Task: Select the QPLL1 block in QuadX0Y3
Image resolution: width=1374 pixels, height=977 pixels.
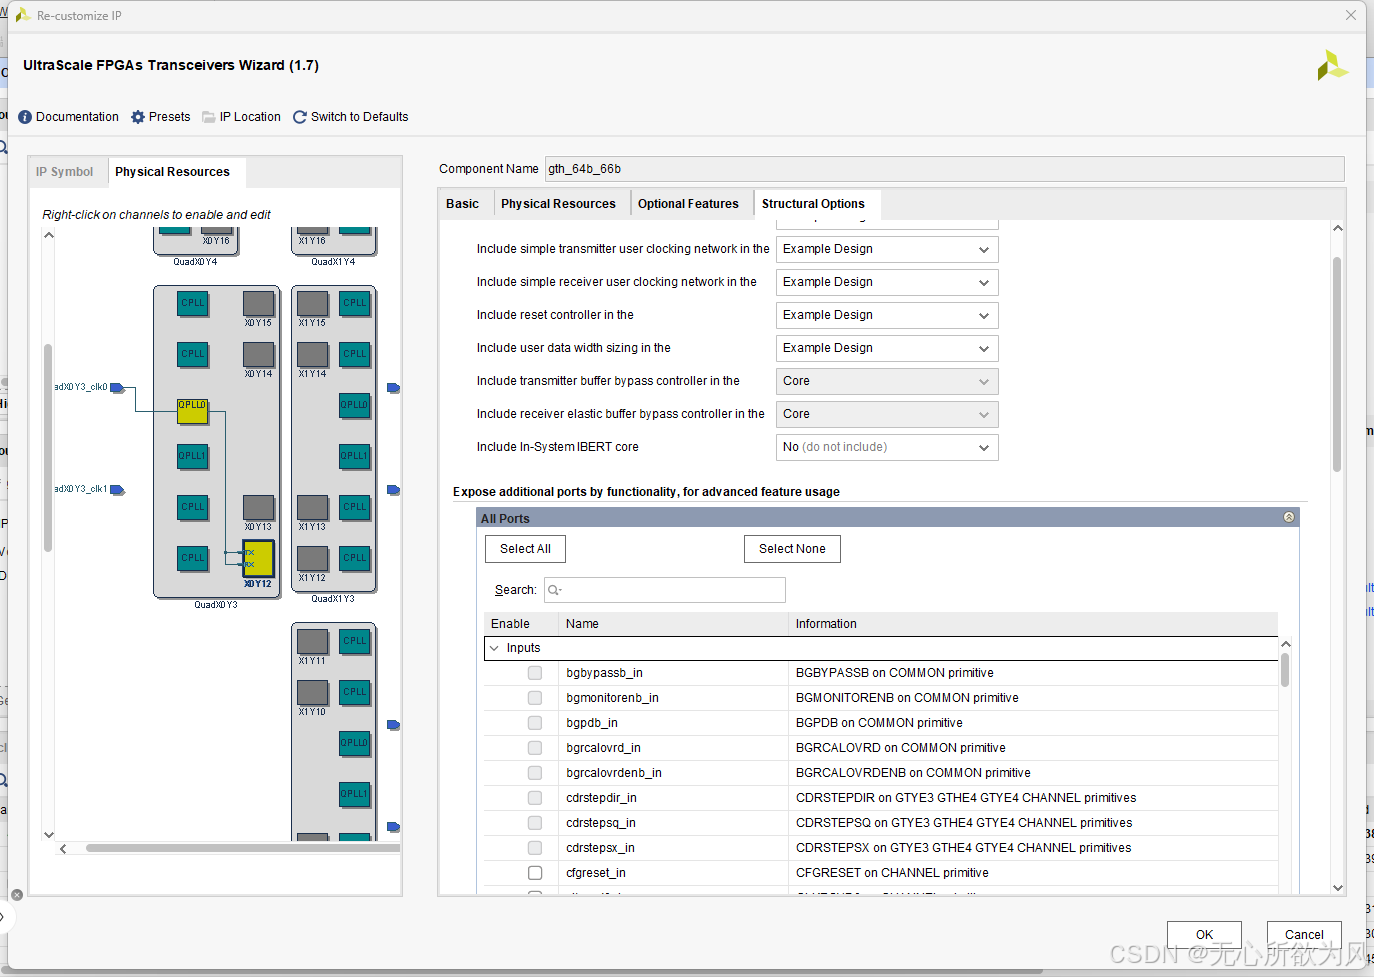Action: coord(193,456)
